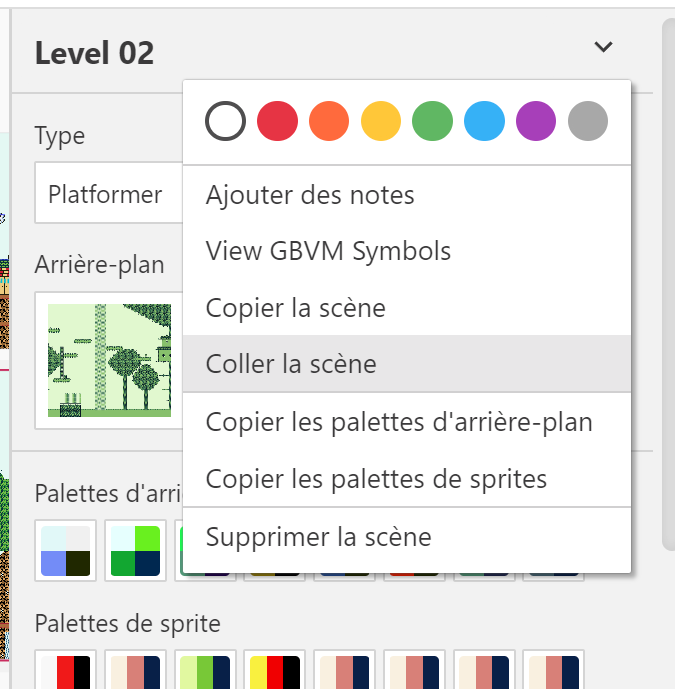The image size is (675, 689).
Task: Select Copier les palettes de sprites
Action: [376, 479]
